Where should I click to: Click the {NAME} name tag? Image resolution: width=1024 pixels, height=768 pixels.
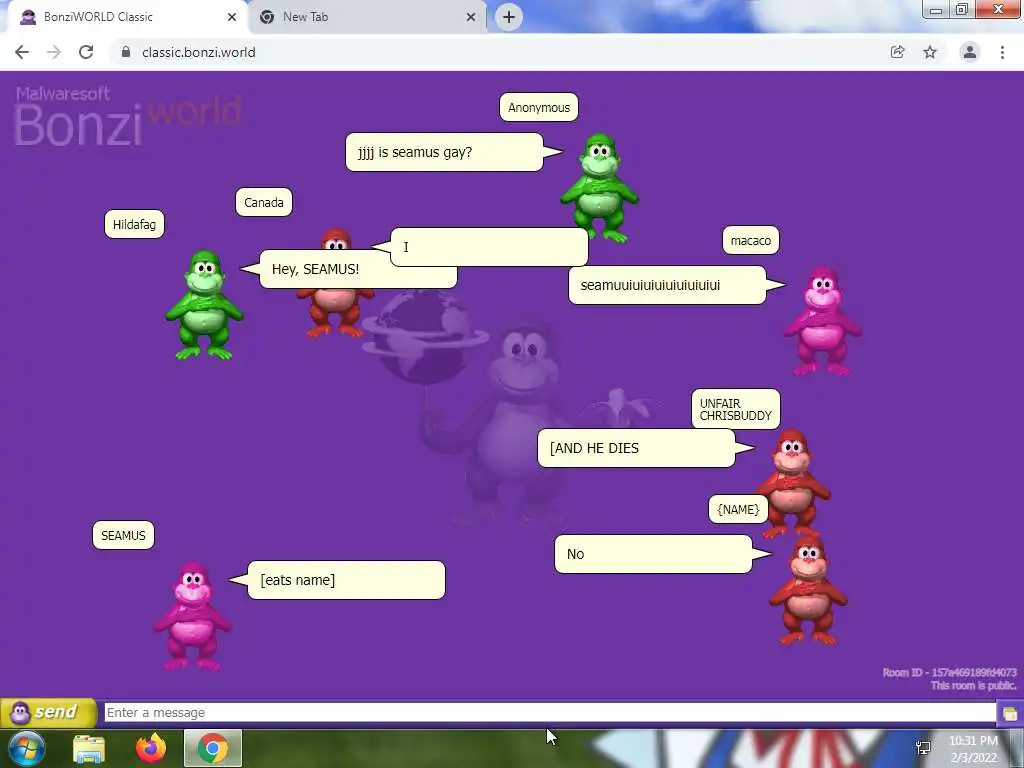[x=738, y=509]
